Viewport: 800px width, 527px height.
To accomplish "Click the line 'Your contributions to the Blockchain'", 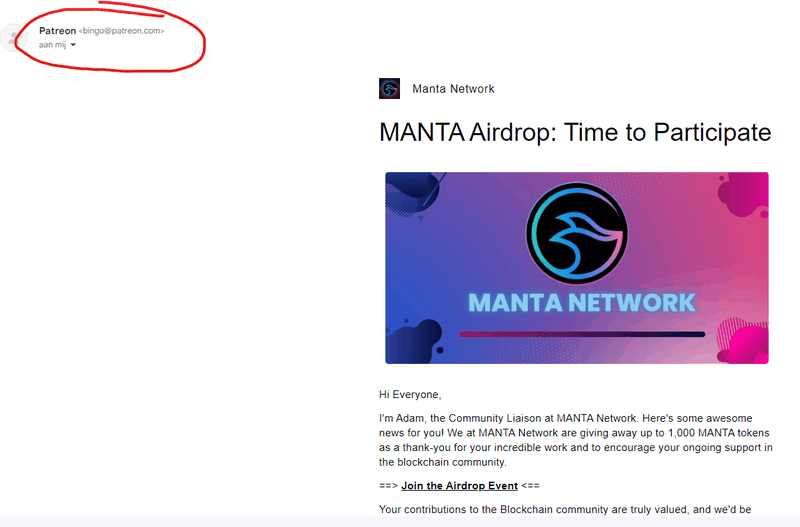I will 565,509.
